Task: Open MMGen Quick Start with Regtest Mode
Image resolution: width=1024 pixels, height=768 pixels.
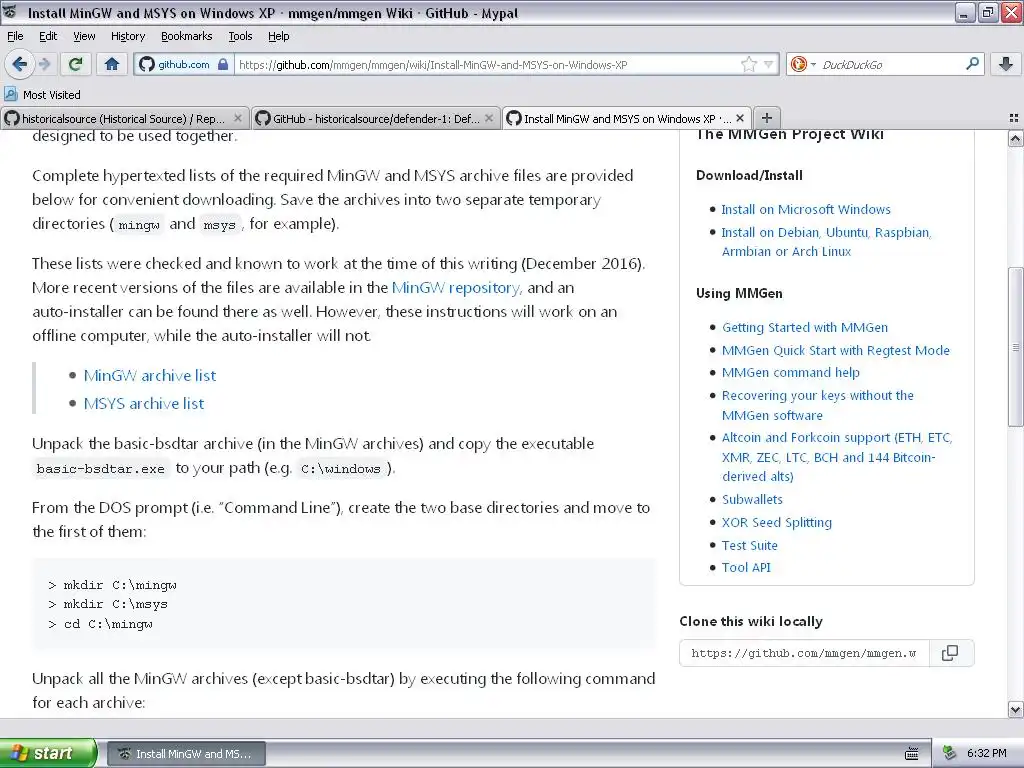Action: pos(835,350)
